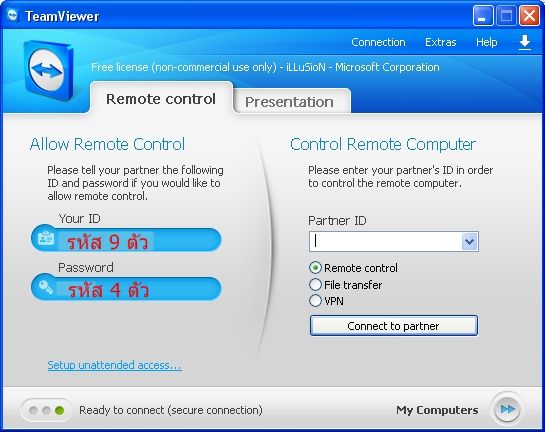This screenshot has height=432, width=545.
Task: Select the File transfer radio option
Action: coord(315,285)
